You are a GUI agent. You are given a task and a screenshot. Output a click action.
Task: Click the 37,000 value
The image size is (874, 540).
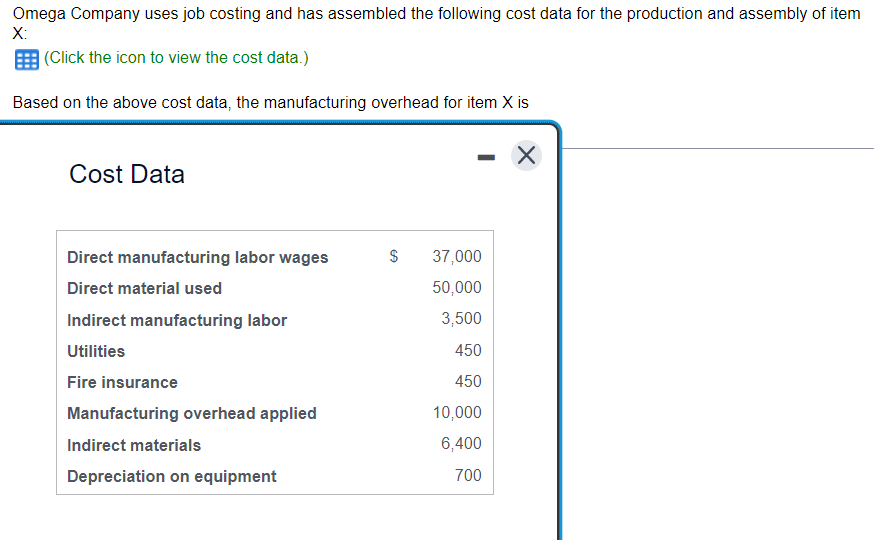[x=457, y=256]
